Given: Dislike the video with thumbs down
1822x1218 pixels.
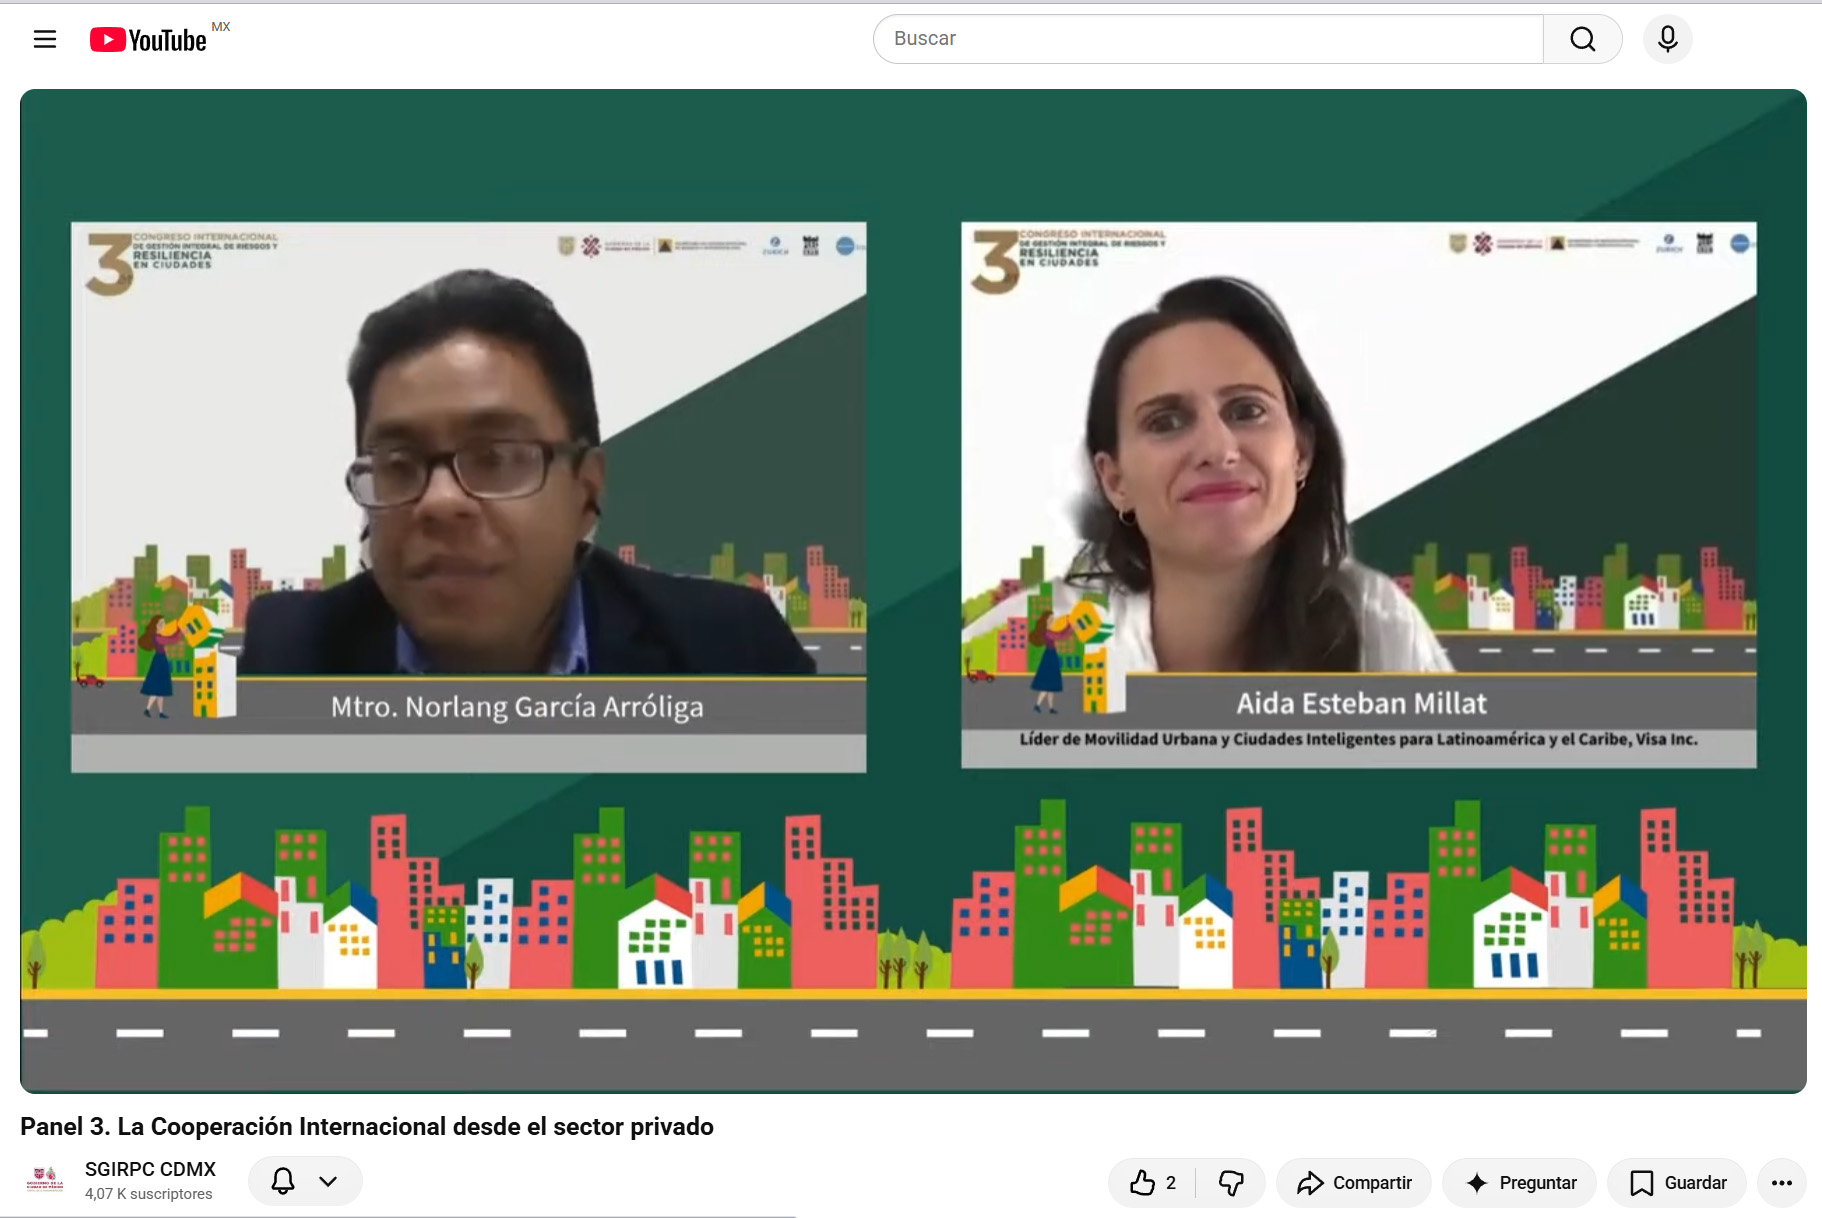Looking at the screenshot, I should click(x=1231, y=1183).
